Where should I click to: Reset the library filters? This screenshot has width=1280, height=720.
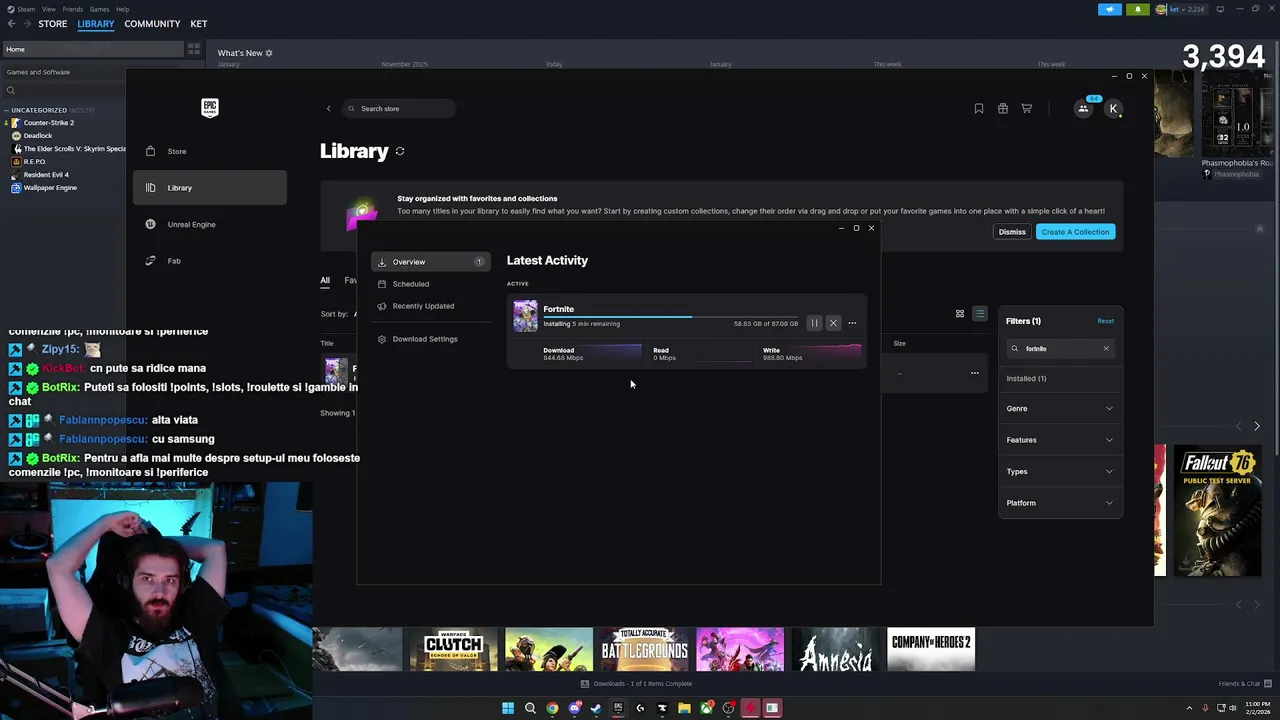click(x=1105, y=321)
